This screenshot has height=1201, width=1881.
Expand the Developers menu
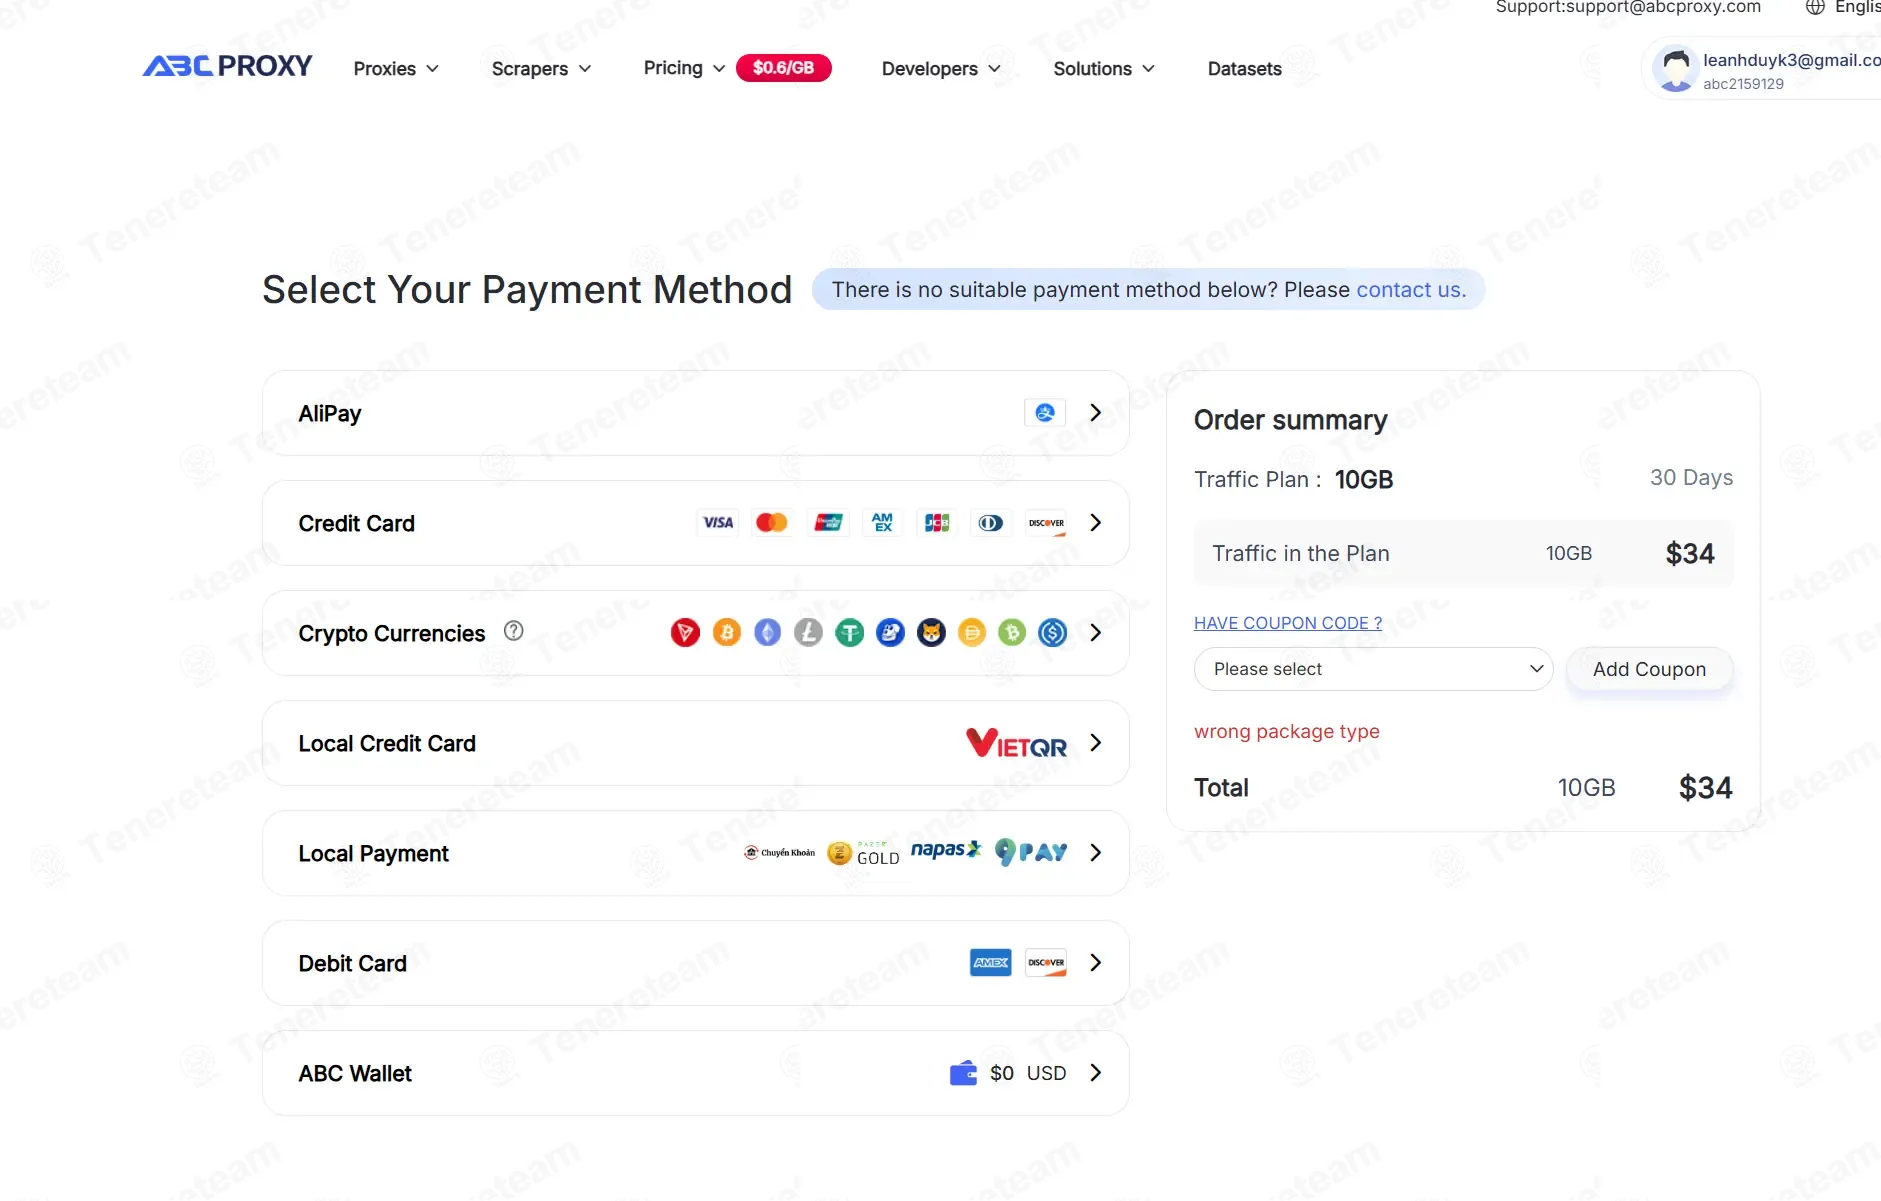[941, 69]
